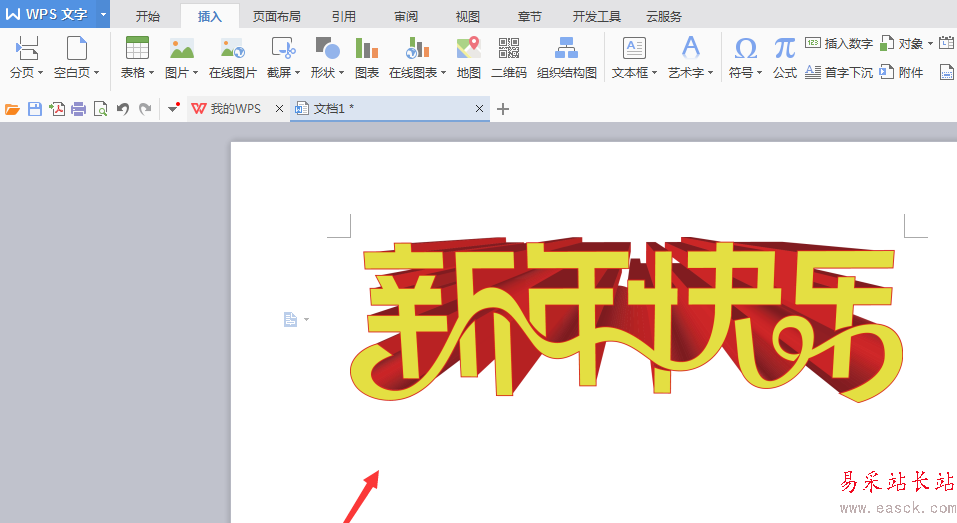Viewport: 957px width, 523px height.
Task: Insert a QR code via 二维码
Action: (x=508, y=58)
